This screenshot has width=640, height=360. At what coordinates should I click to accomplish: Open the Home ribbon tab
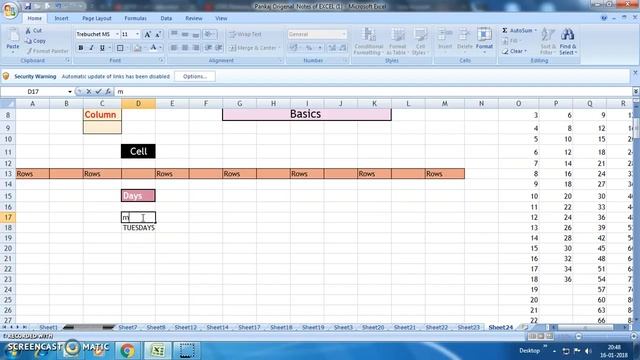click(34, 18)
